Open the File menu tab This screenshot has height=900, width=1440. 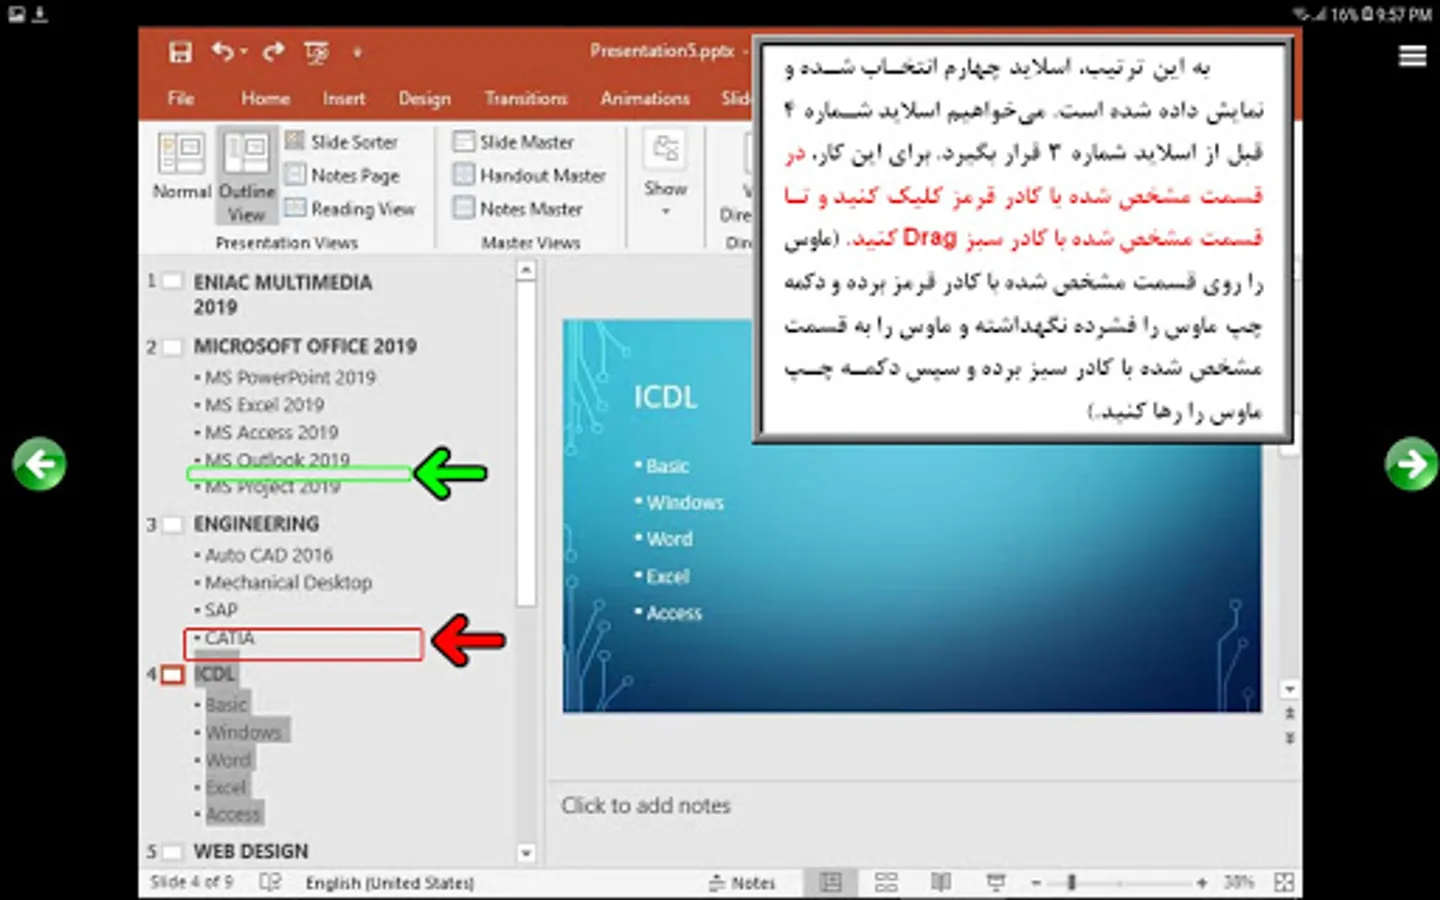coord(181,98)
